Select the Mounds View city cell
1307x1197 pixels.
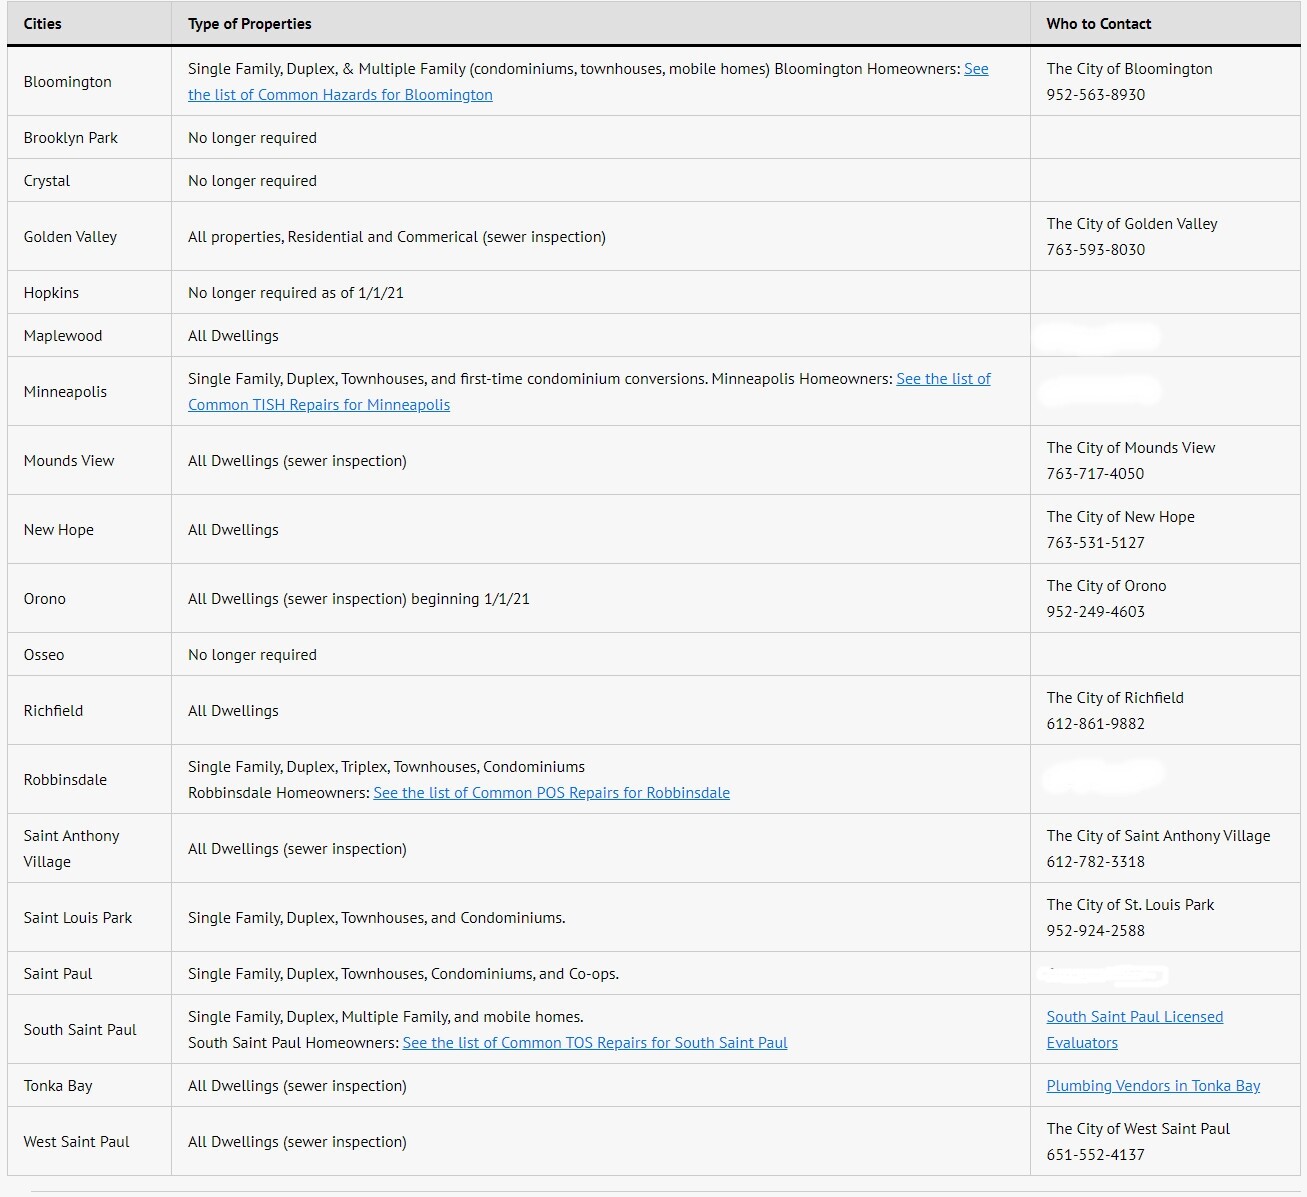(x=89, y=461)
